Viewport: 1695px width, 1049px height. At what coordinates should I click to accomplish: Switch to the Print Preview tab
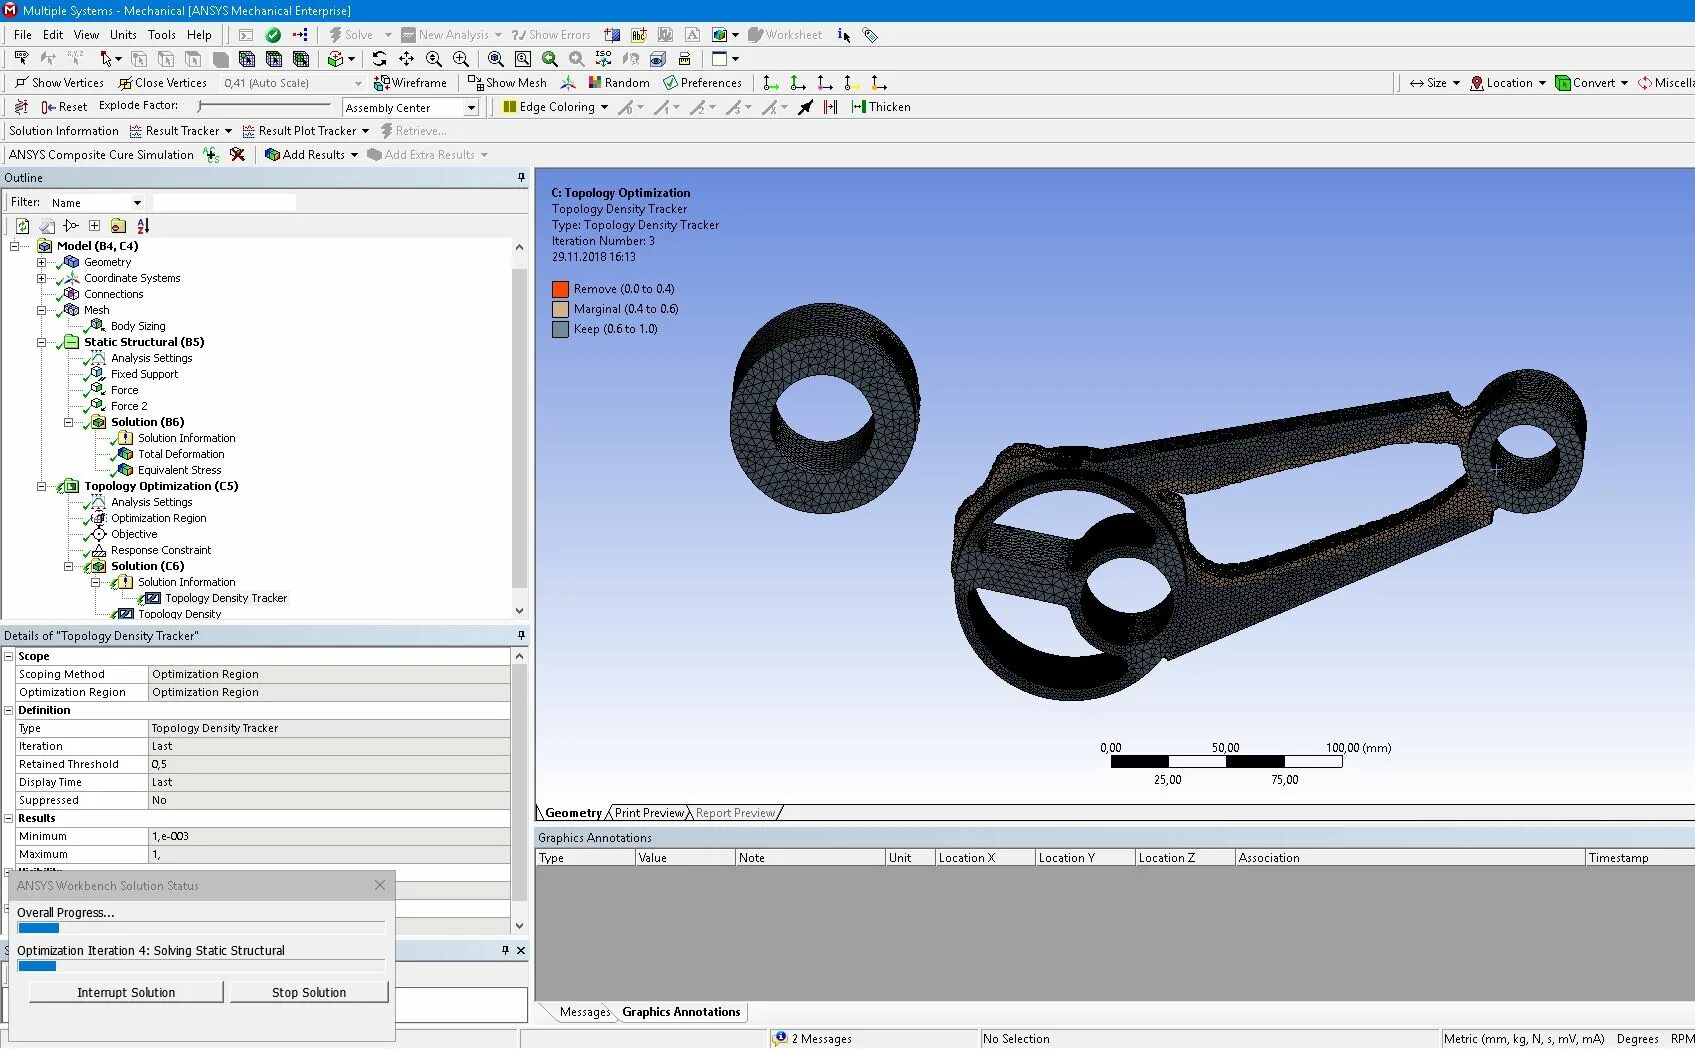649,813
